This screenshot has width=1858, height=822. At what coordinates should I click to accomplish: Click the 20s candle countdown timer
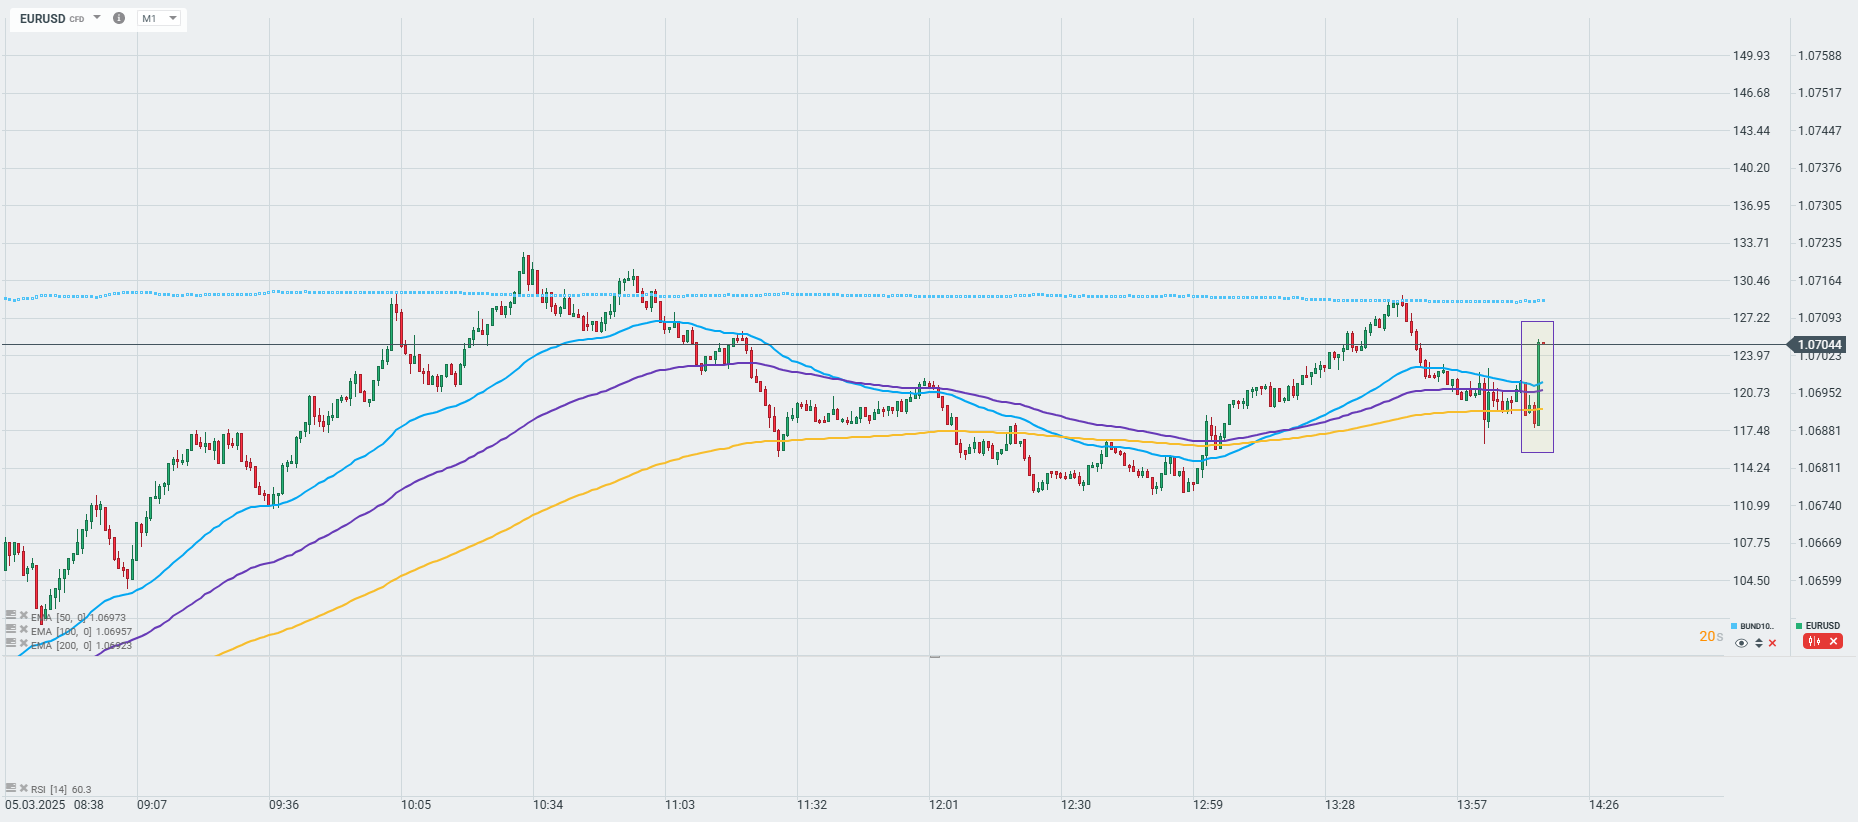point(1711,636)
